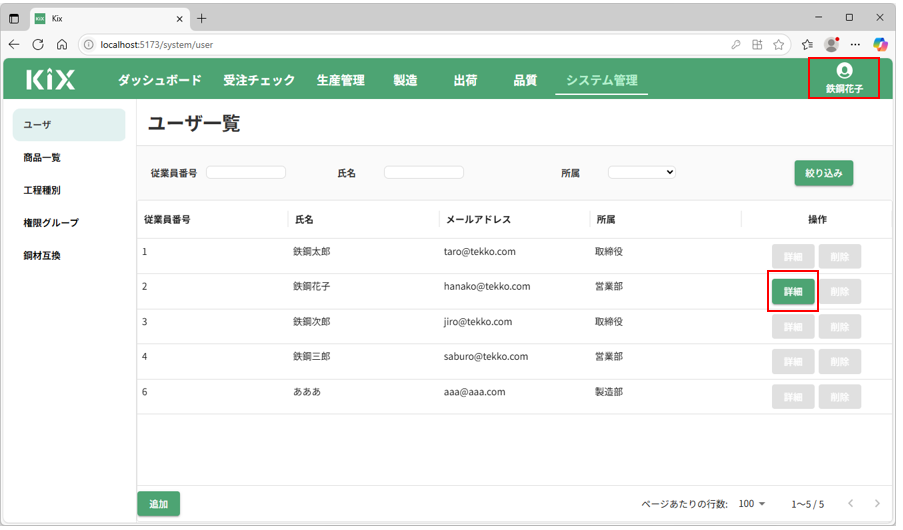The height and width of the screenshot is (530, 903).
Task: Click the 従業員番号 column header
Action: tap(167, 219)
